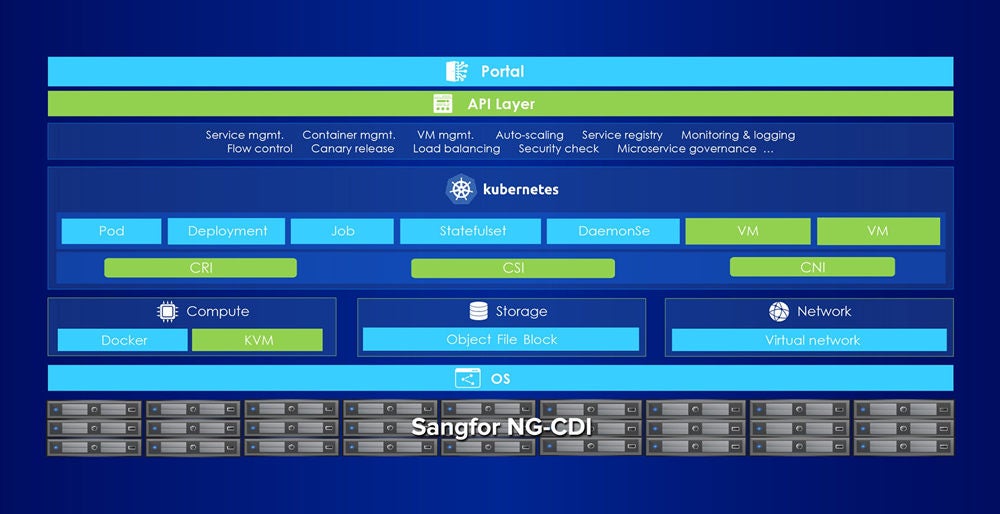The image size is (1000, 514).
Task: Click the Docker block under Compute
Action: point(122,340)
